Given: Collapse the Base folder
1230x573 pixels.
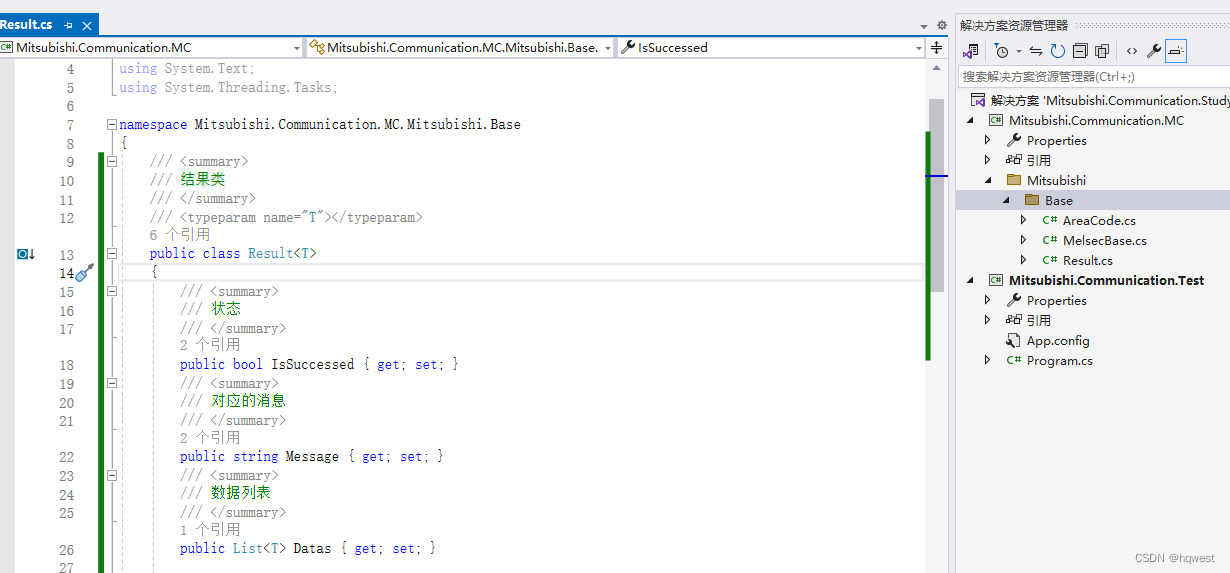Looking at the screenshot, I should coord(1006,200).
